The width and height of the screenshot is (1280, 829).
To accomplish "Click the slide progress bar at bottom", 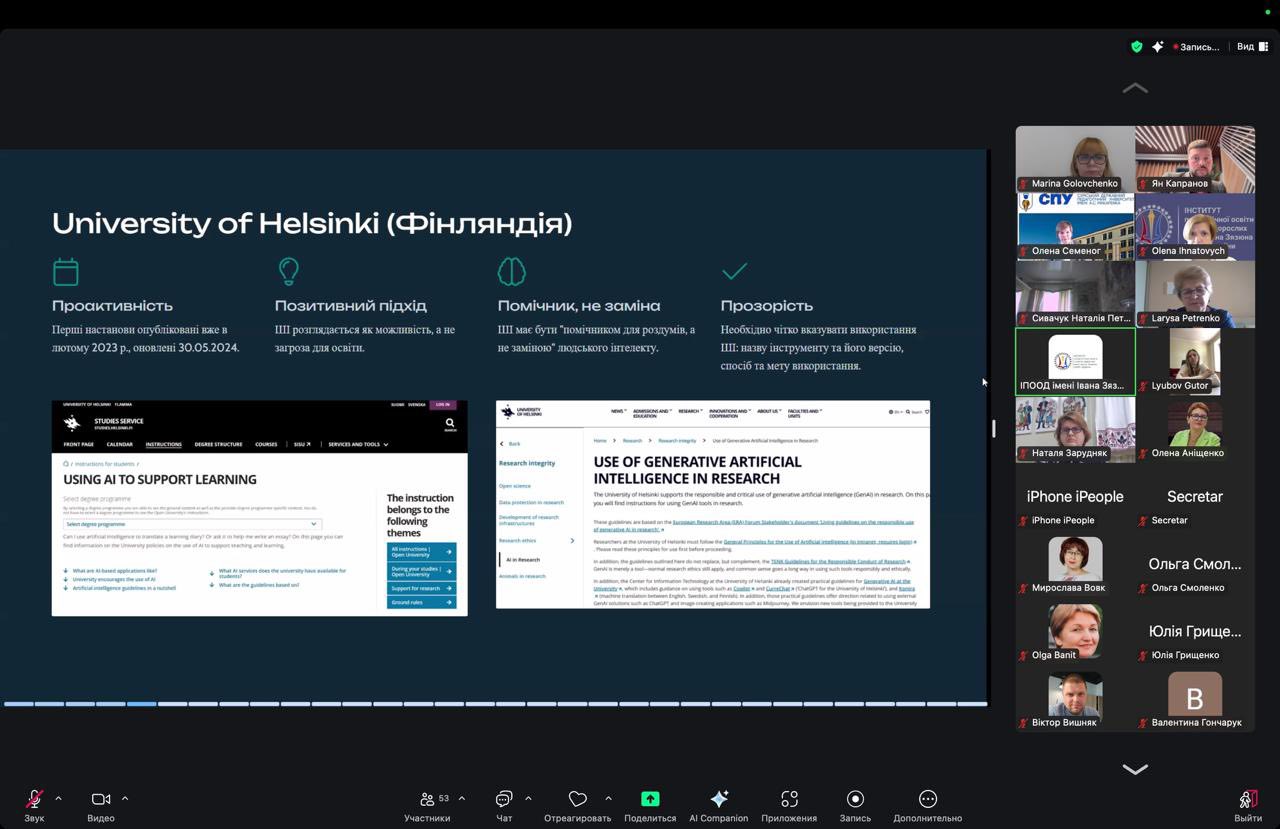I will pos(495,704).
